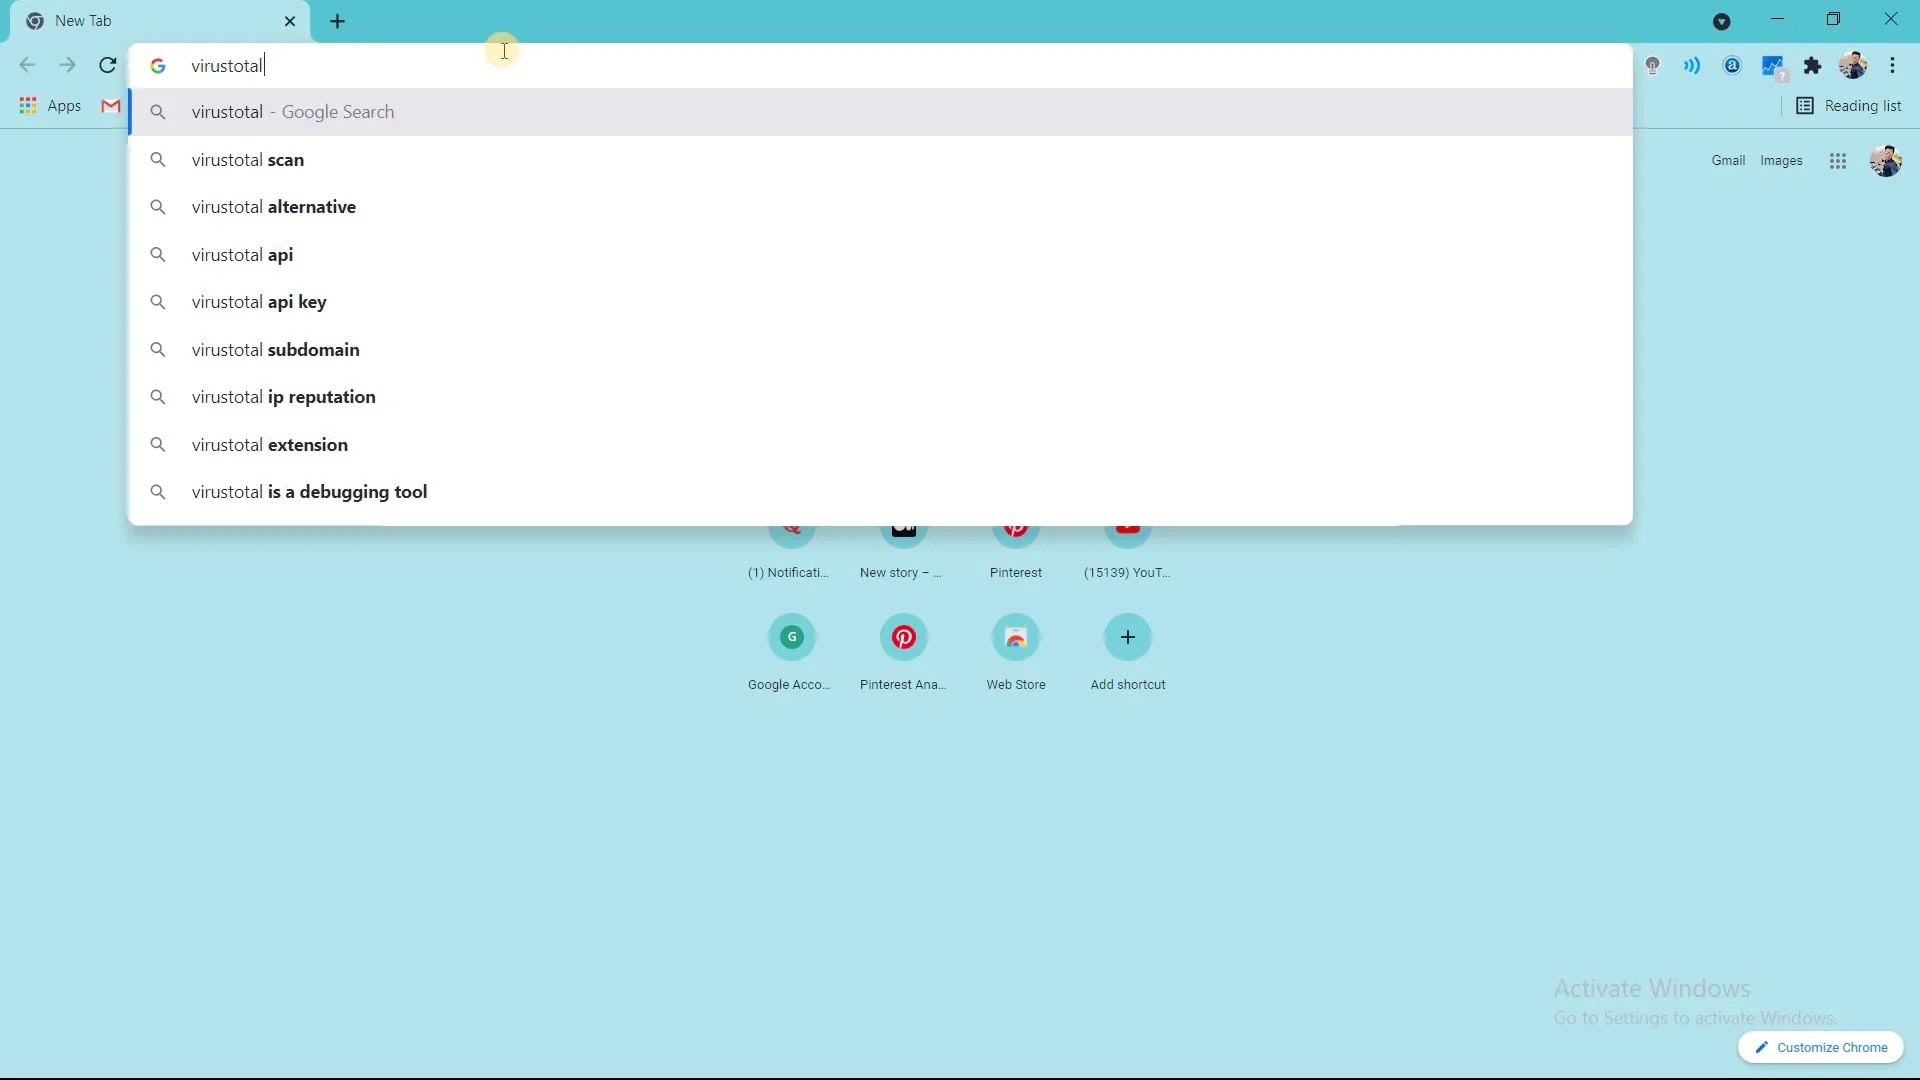
Task: Open the Web Store shortcut
Action: point(1015,638)
